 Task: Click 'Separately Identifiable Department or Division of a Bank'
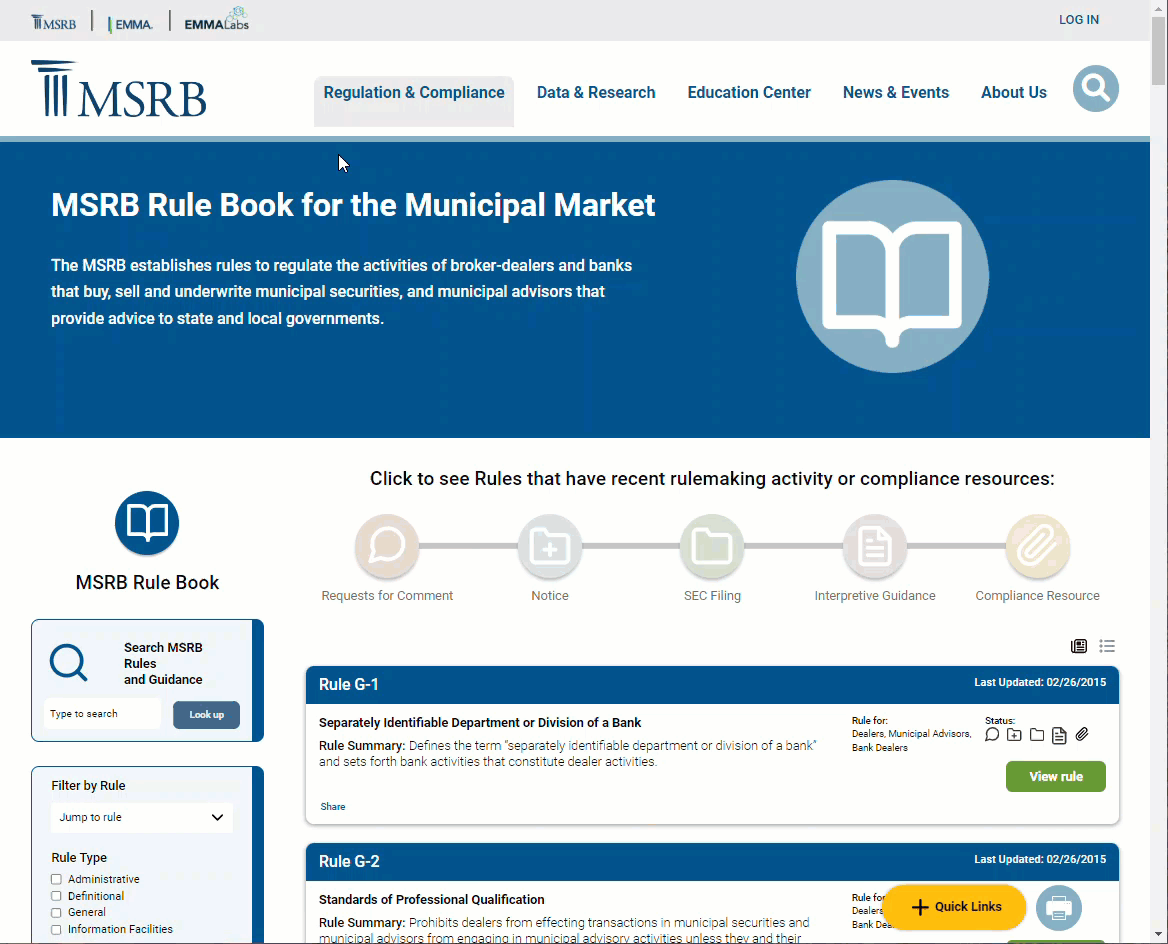pyautogui.click(x=480, y=723)
